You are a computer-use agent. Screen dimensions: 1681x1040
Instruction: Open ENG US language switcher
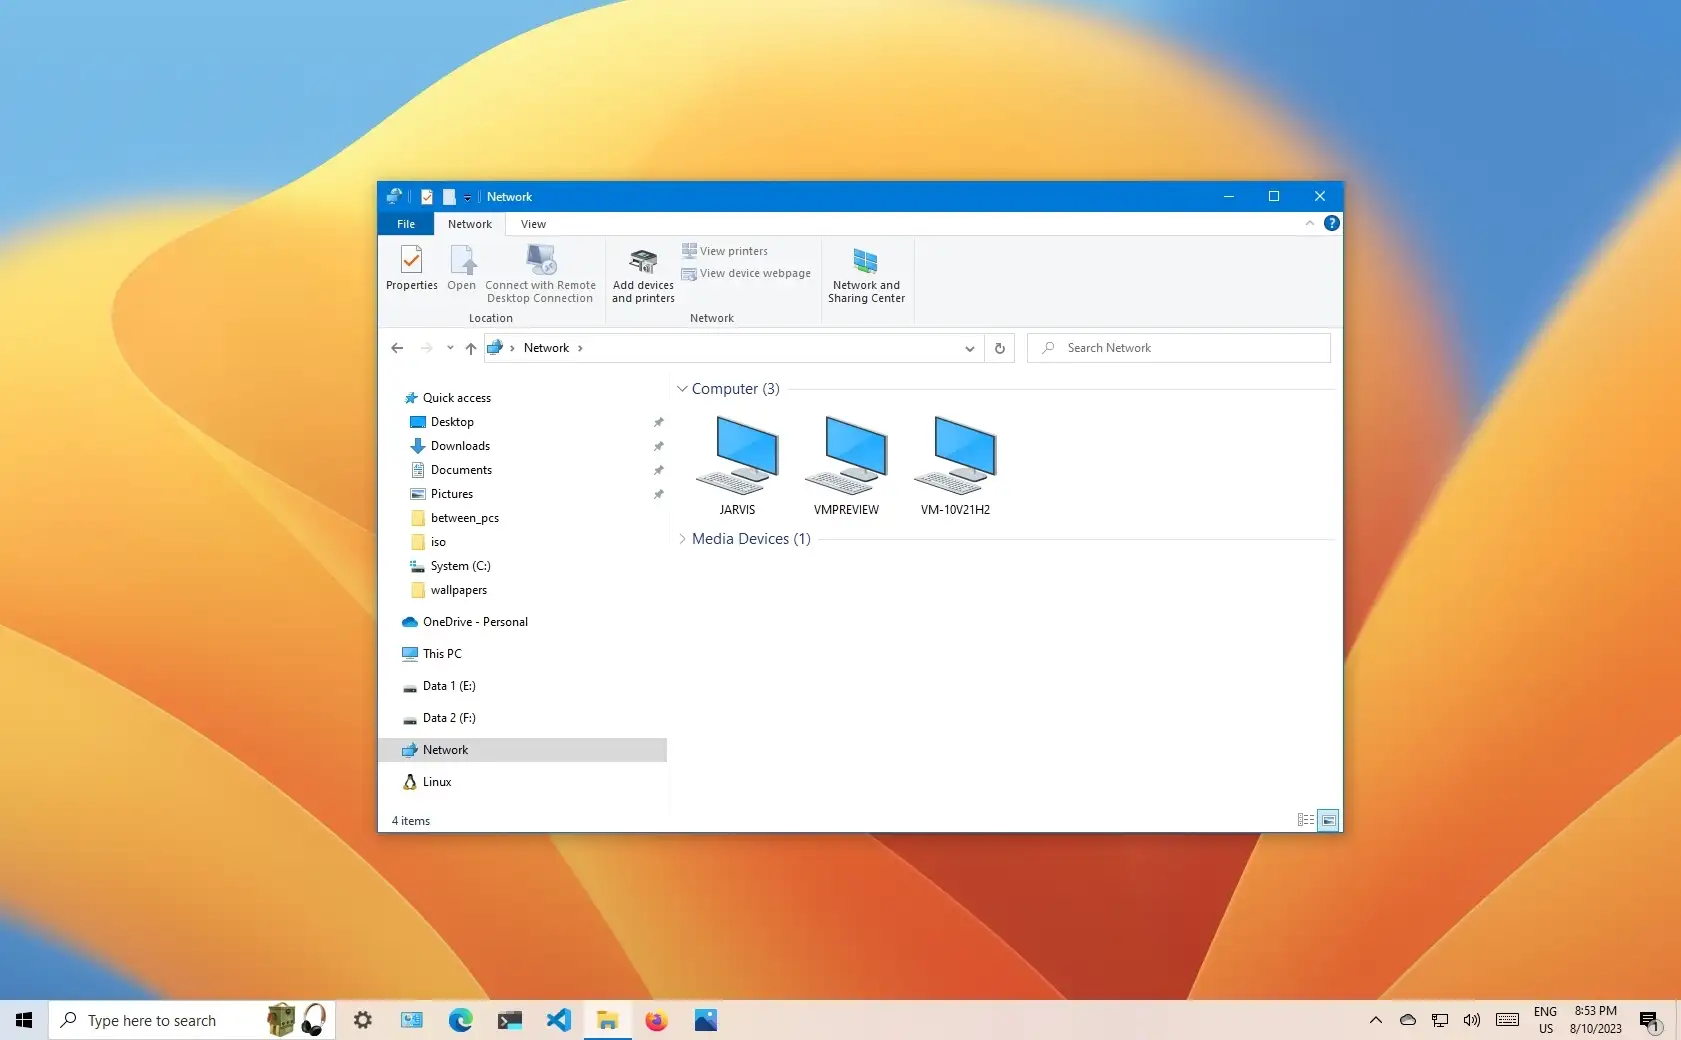1546,1020
